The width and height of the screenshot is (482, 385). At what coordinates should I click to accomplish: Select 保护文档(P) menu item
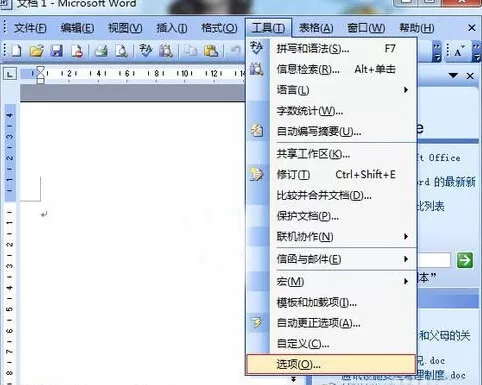pyautogui.click(x=331, y=216)
